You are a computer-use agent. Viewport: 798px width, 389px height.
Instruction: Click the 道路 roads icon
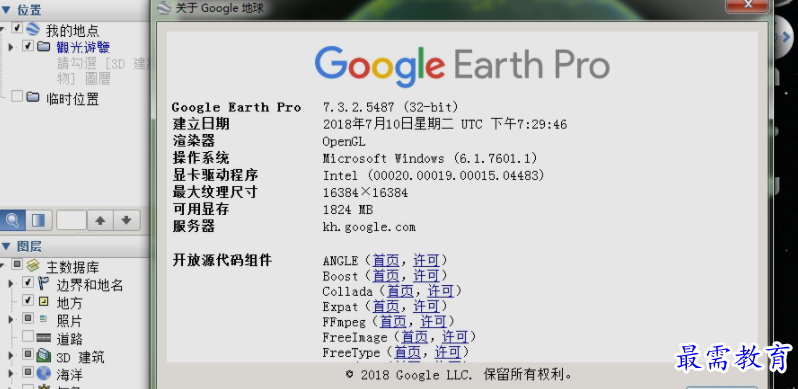pyautogui.click(x=44, y=338)
